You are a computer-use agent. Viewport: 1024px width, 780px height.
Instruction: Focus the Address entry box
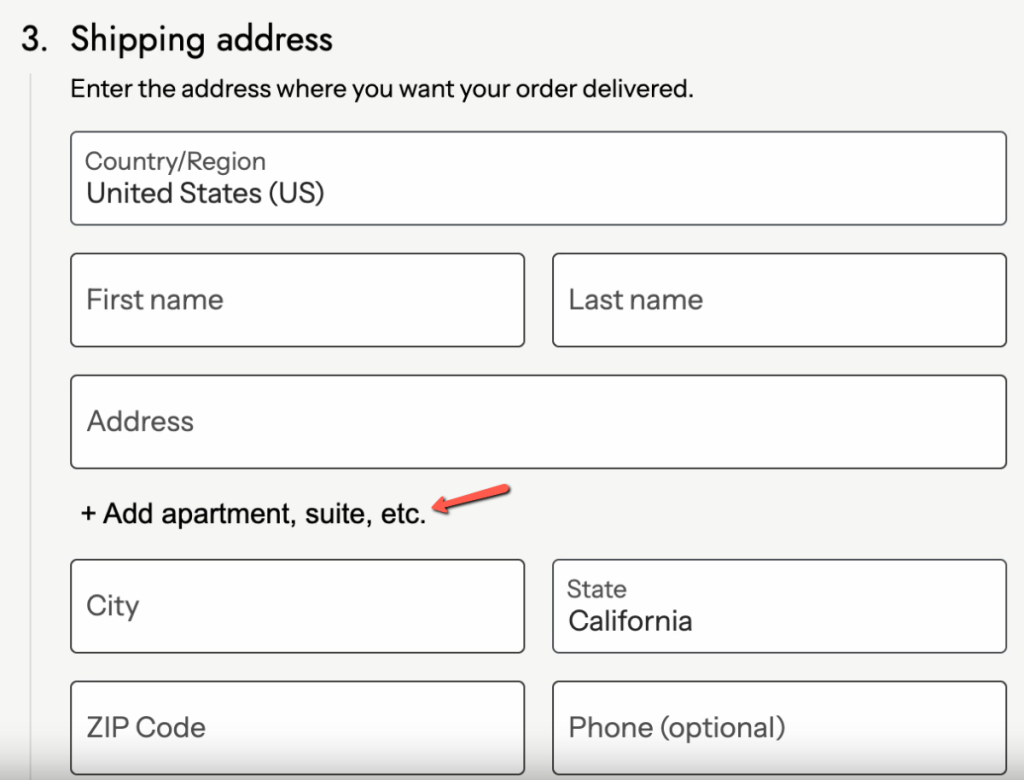[x=538, y=421]
